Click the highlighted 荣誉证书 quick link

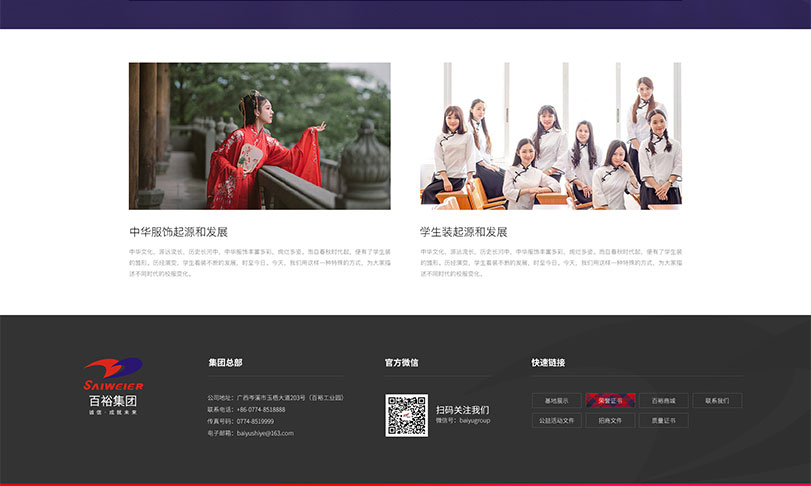pyautogui.click(x=610, y=401)
